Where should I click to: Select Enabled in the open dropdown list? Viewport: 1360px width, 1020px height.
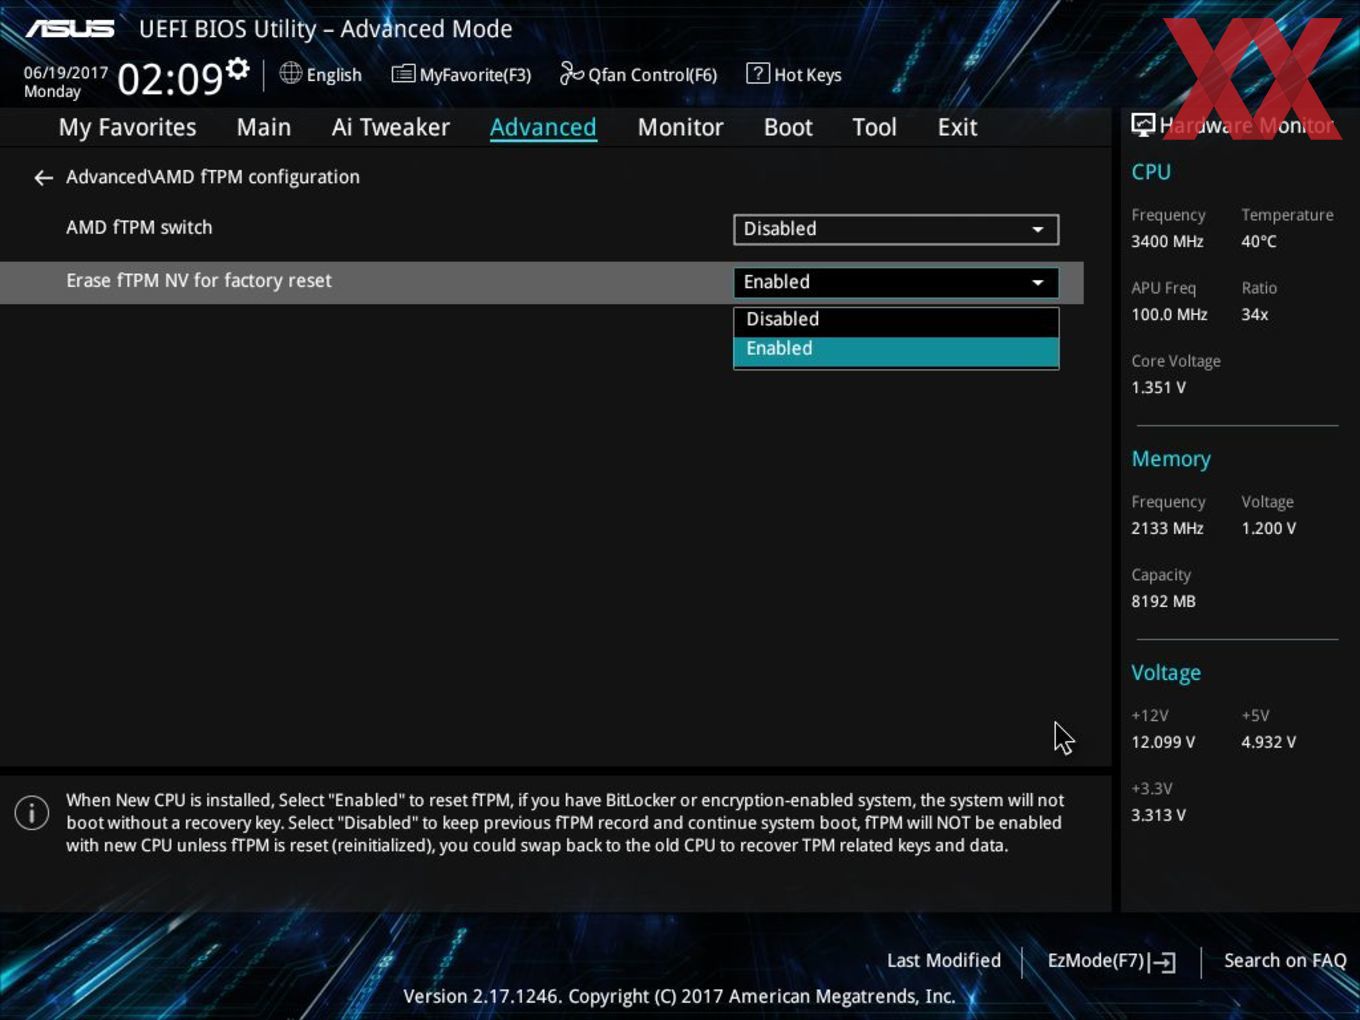[895, 349]
